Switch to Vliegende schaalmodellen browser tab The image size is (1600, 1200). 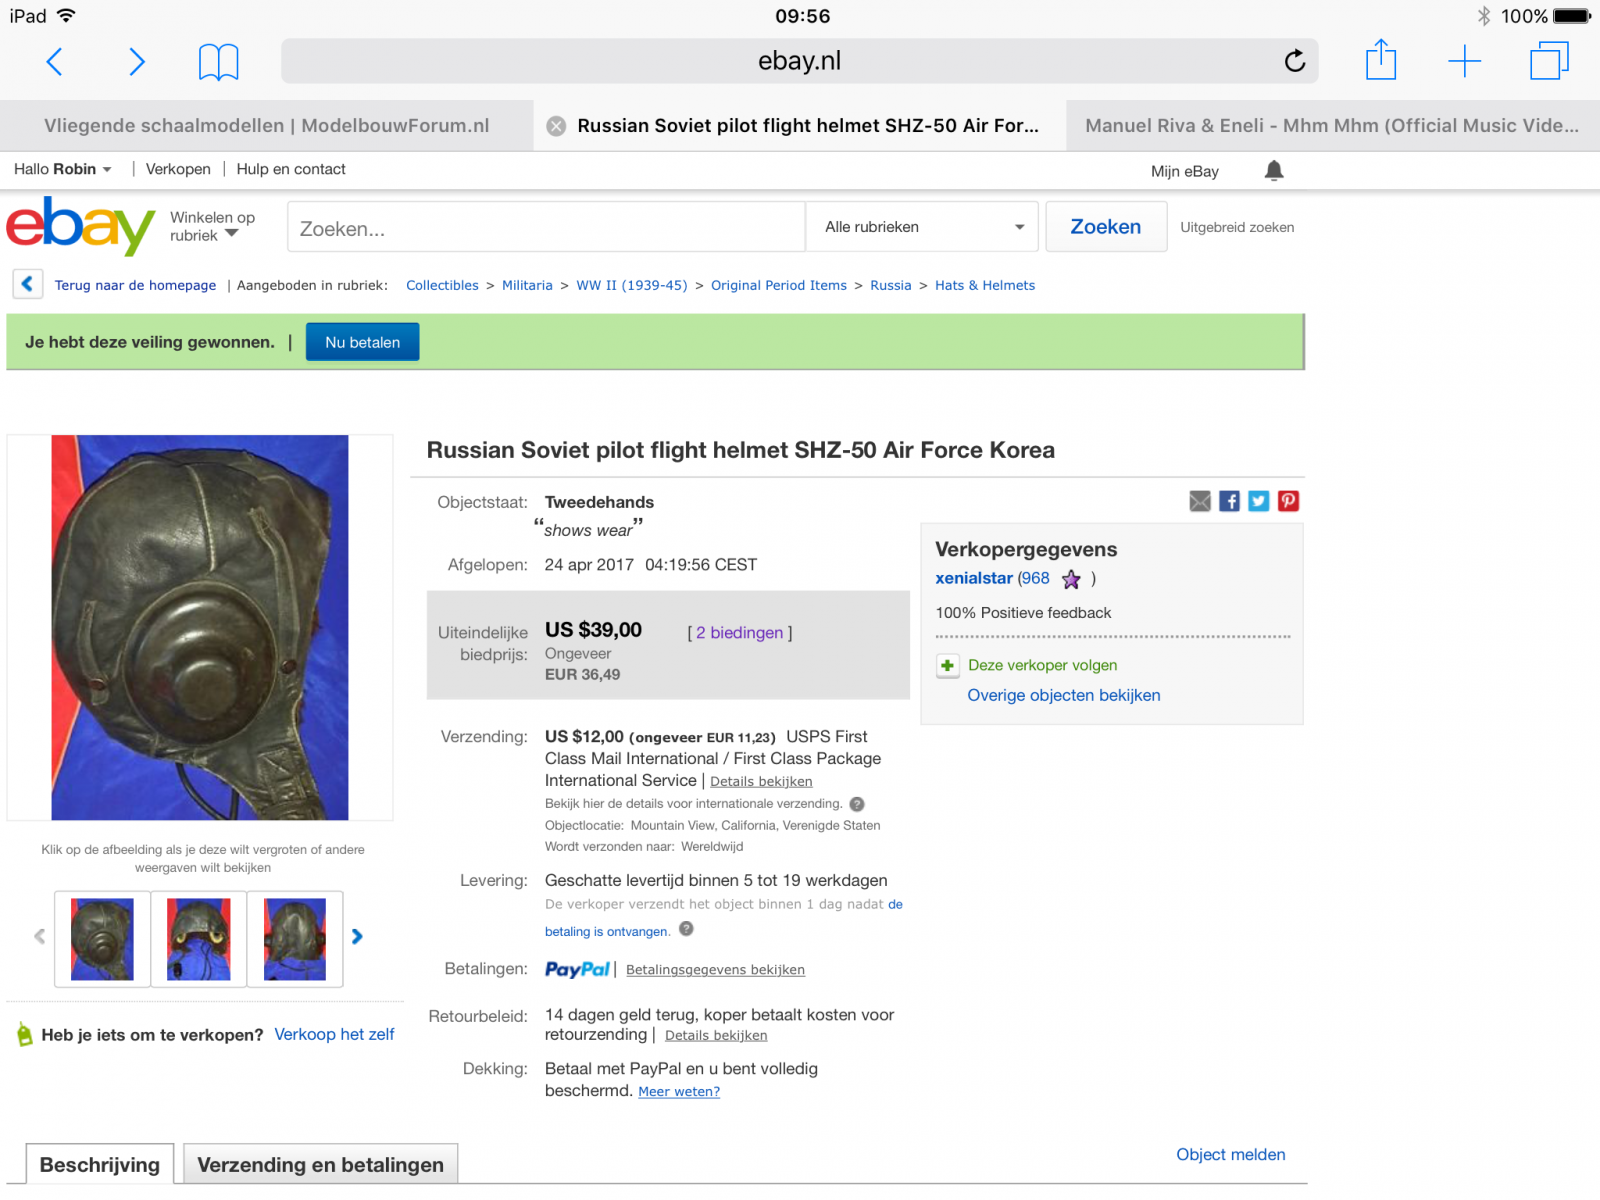(266, 126)
